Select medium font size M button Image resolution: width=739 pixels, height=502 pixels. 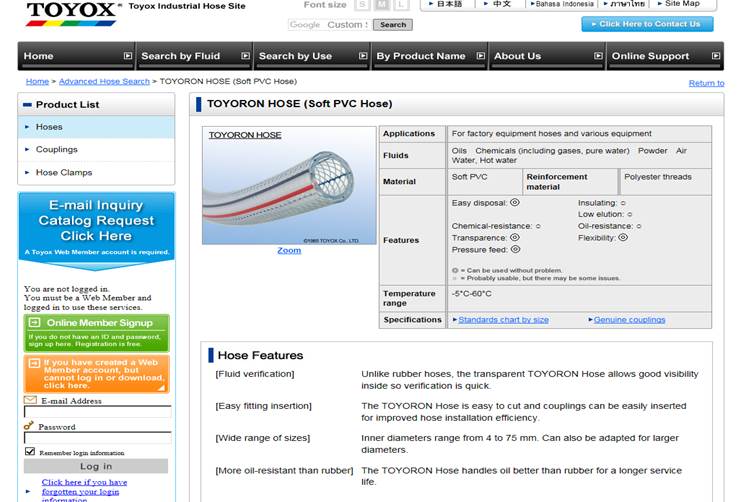(x=382, y=4)
